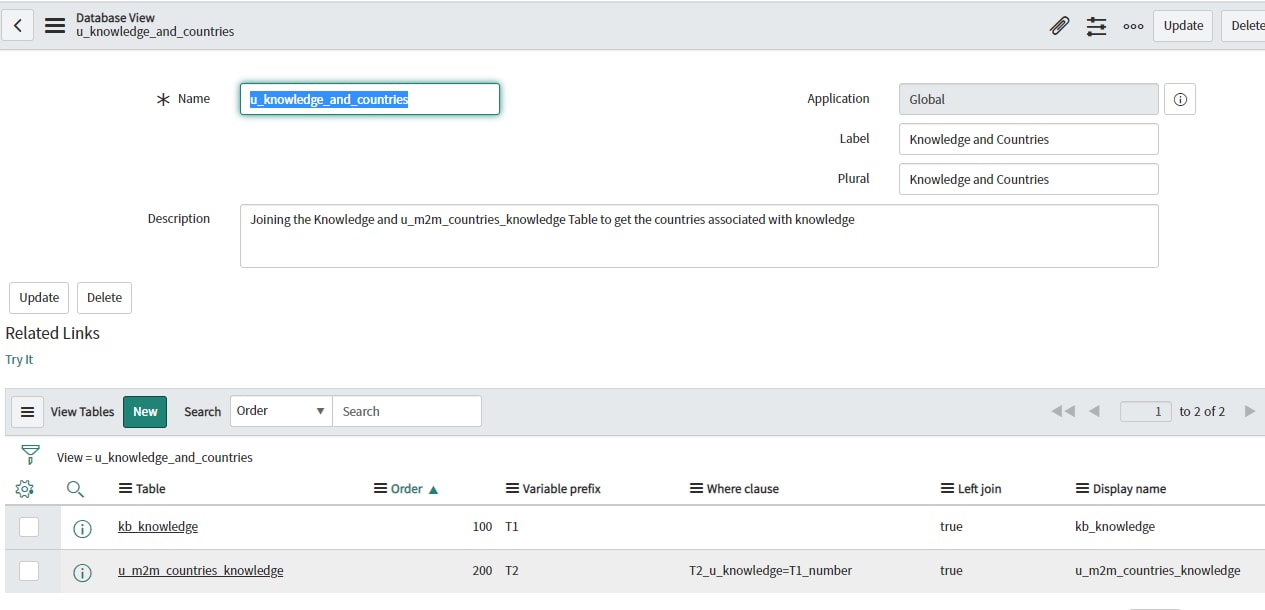Screen dimensions: 1265x610
Task: Click the Application Global field
Action: click(x=1029, y=99)
